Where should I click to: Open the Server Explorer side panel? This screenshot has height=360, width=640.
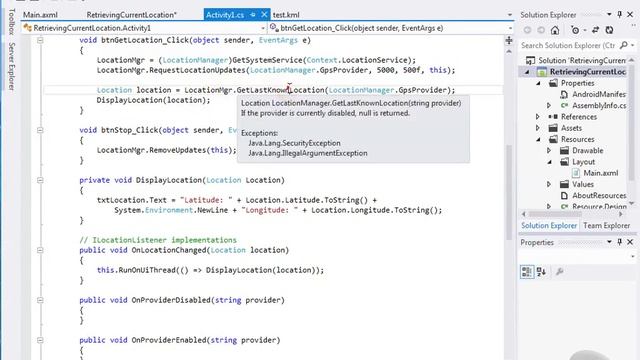click(12, 66)
